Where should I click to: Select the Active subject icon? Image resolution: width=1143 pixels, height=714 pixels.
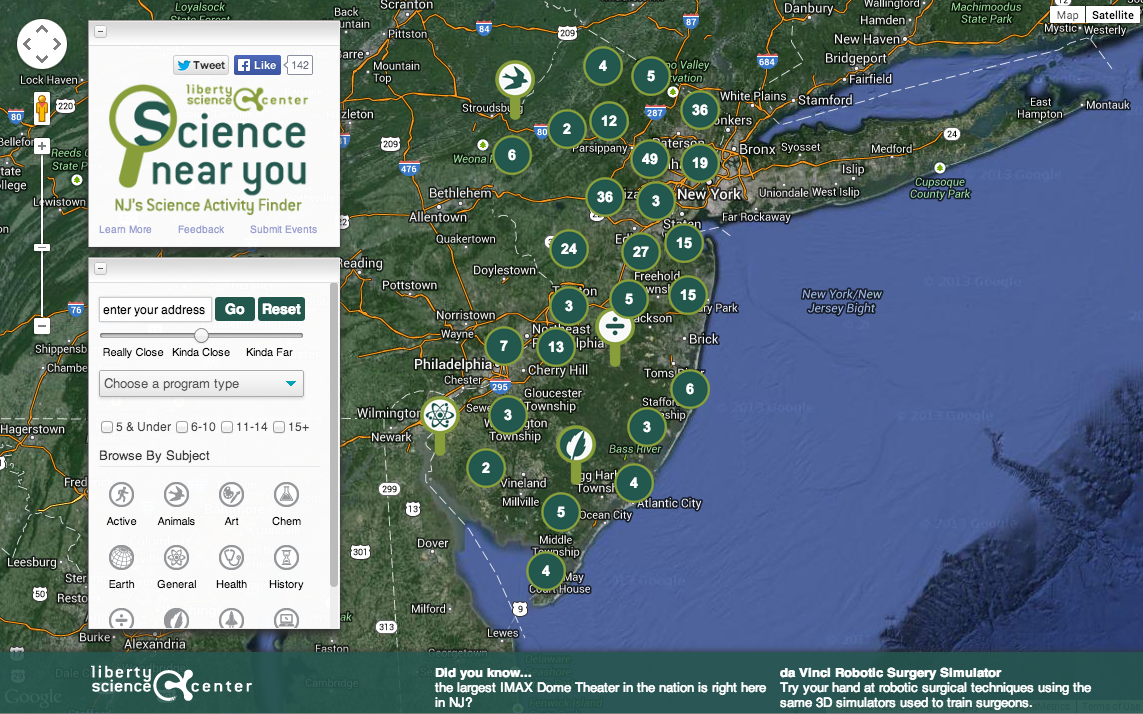pos(122,494)
